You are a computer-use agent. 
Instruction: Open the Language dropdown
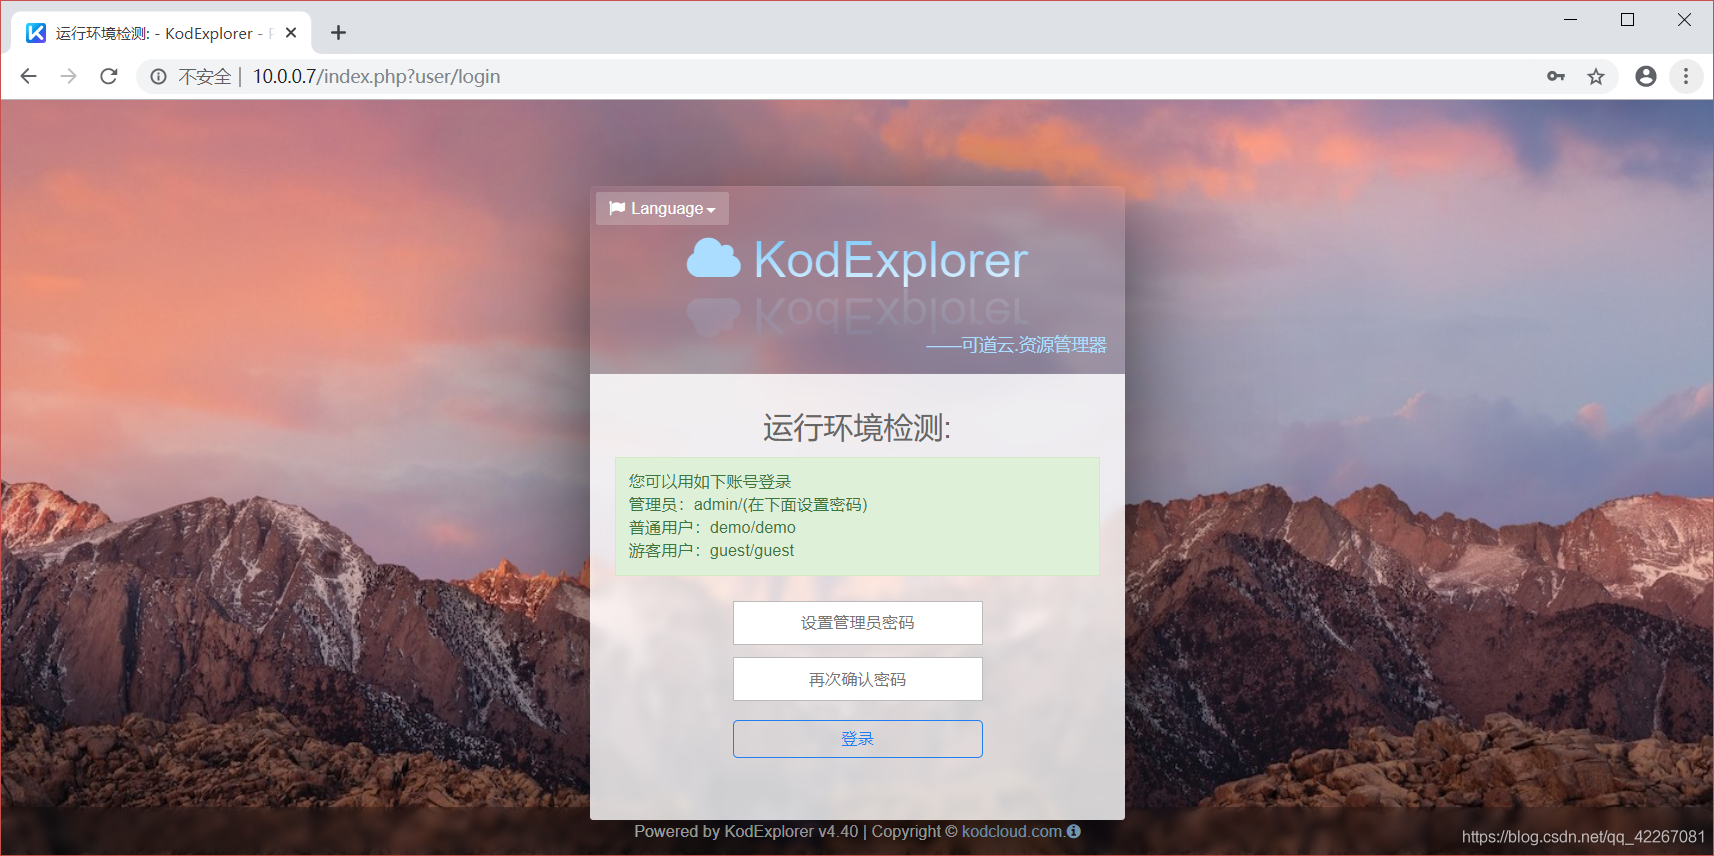pos(662,208)
